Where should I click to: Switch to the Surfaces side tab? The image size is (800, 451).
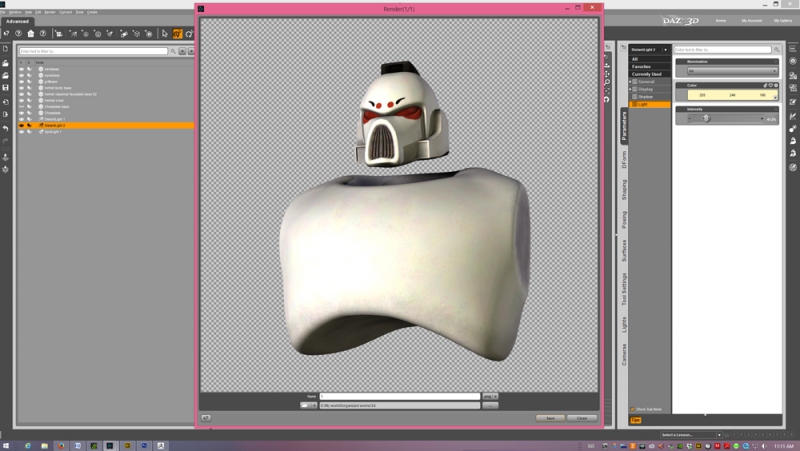click(624, 250)
